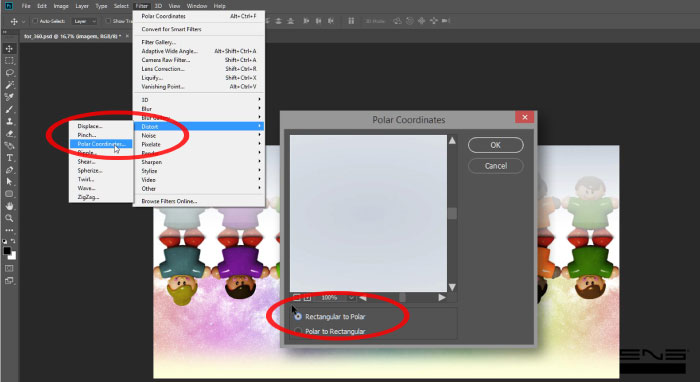The height and width of the screenshot is (382, 700).
Task: Zoom out the Polar Coordinates preview
Action: [296, 298]
